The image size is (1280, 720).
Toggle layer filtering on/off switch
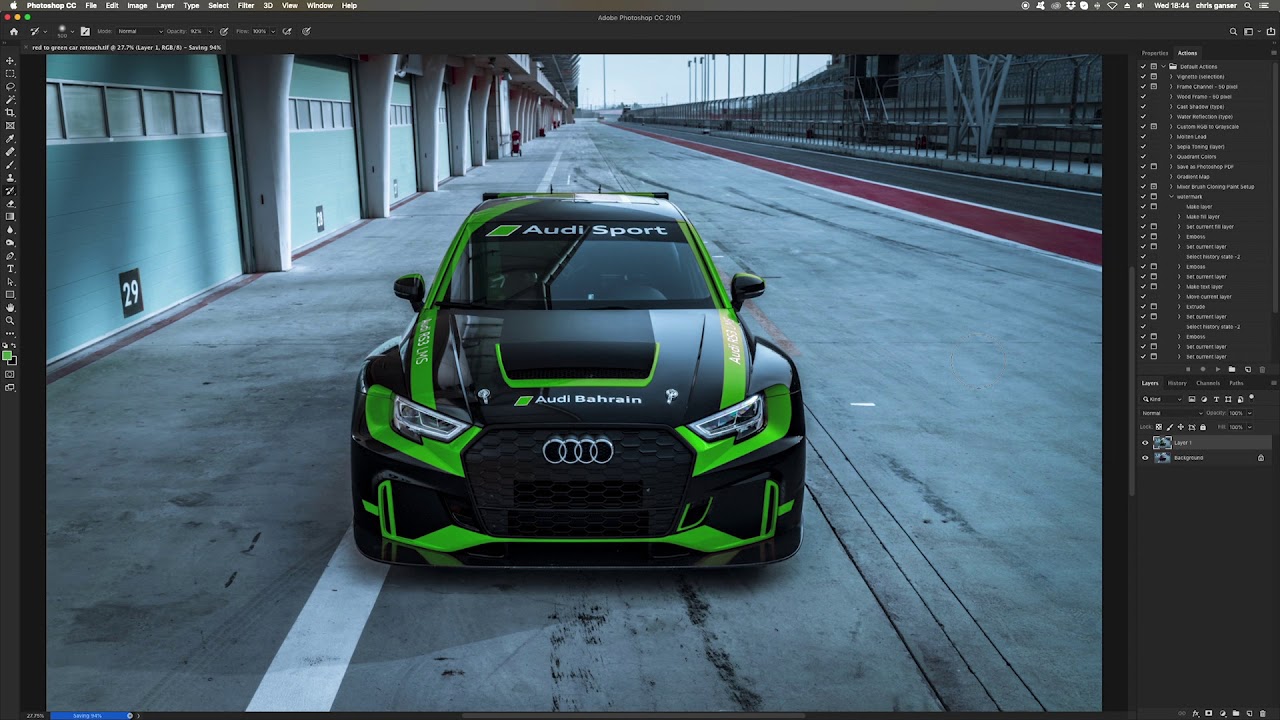pos(1252,398)
